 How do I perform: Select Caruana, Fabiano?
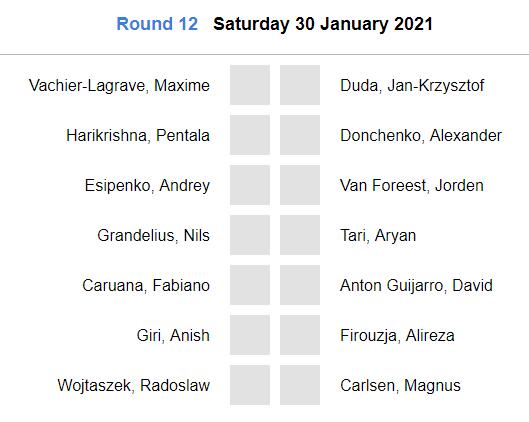146,285
